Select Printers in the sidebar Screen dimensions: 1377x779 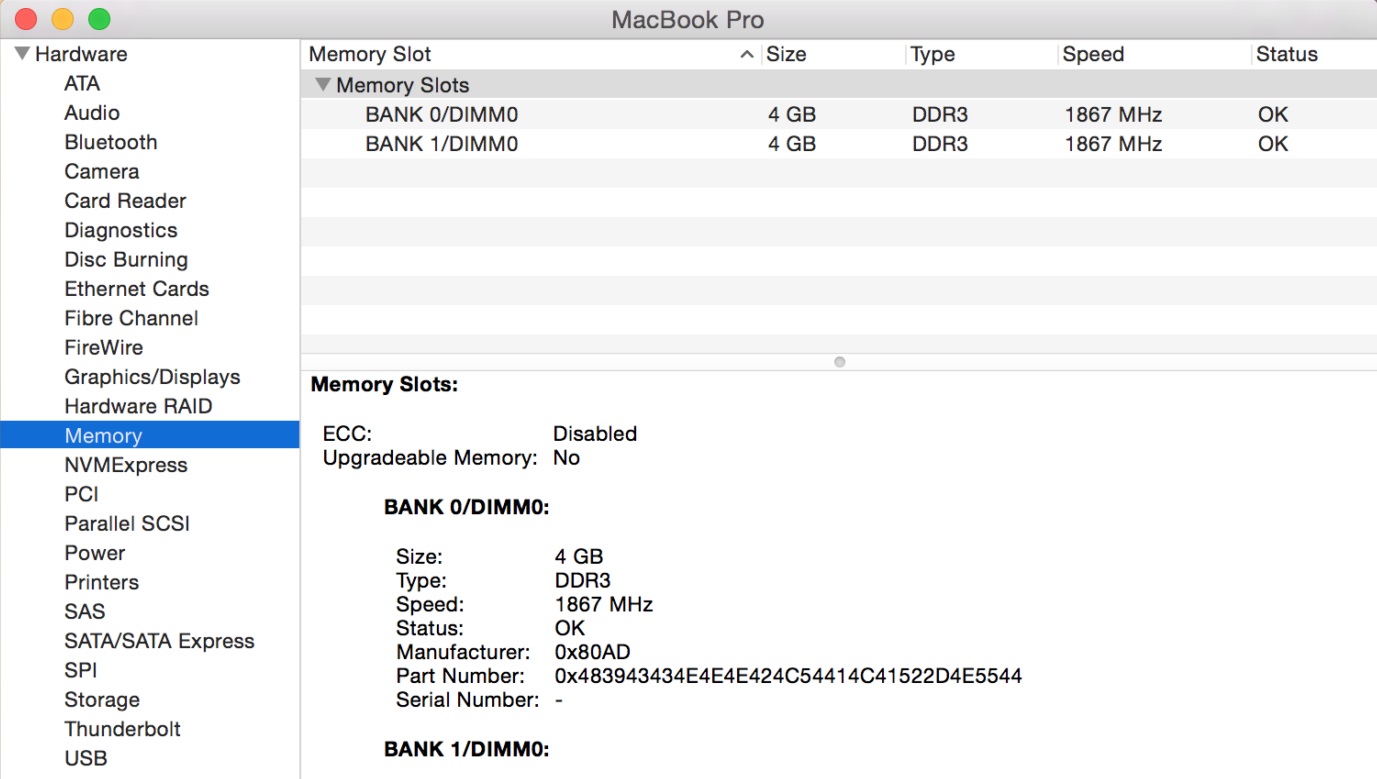101,582
